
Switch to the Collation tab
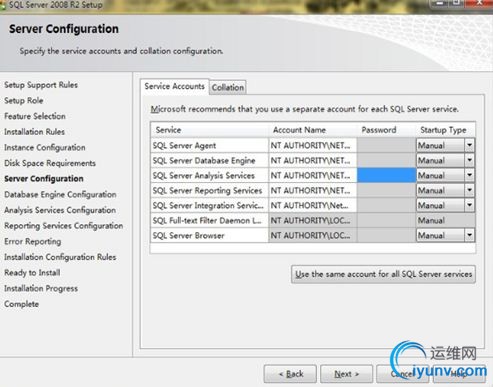pos(228,88)
